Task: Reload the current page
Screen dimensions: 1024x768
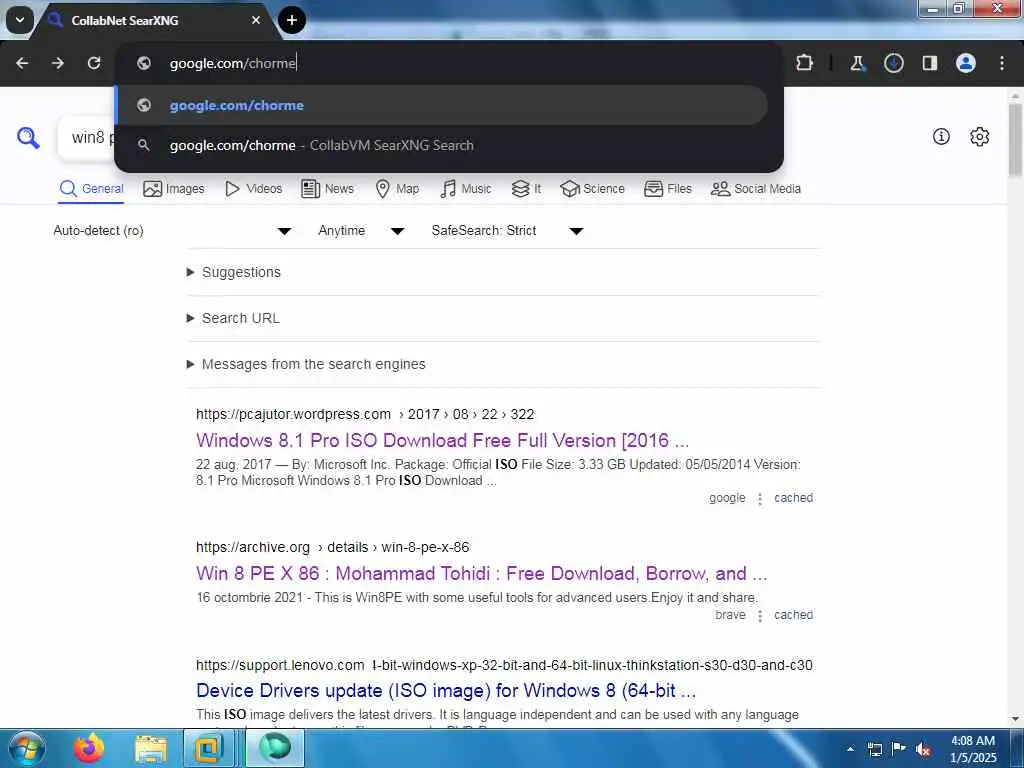Action: click(x=94, y=63)
